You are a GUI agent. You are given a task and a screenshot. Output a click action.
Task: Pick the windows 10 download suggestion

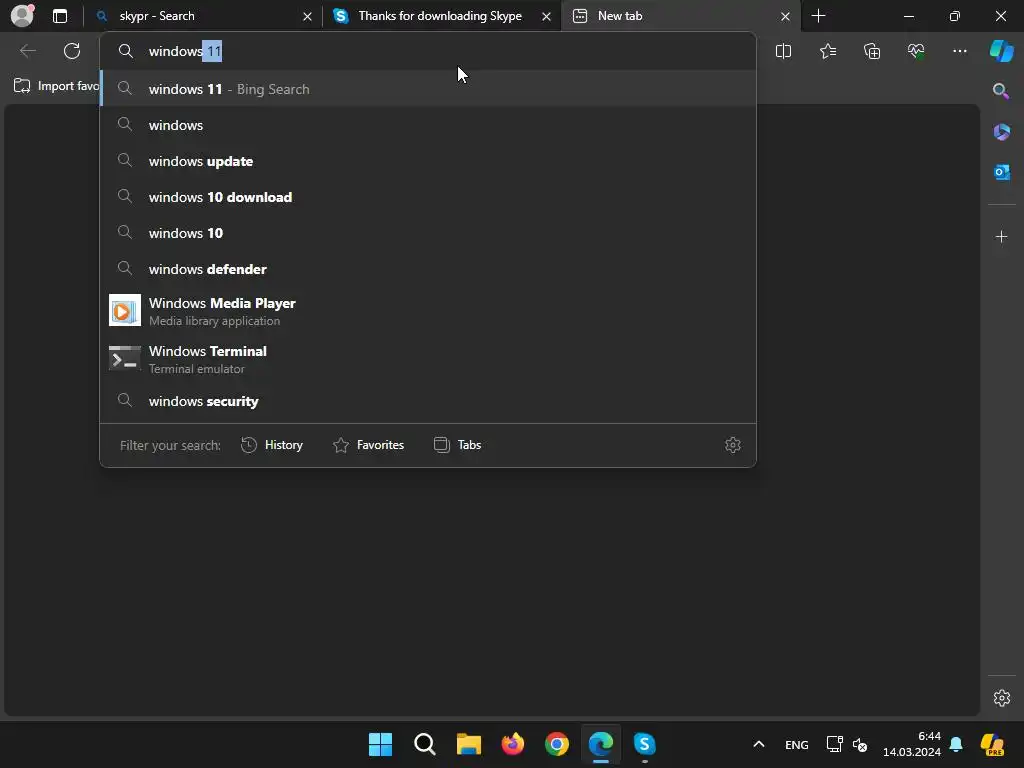pyautogui.click(x=428, y=197)
